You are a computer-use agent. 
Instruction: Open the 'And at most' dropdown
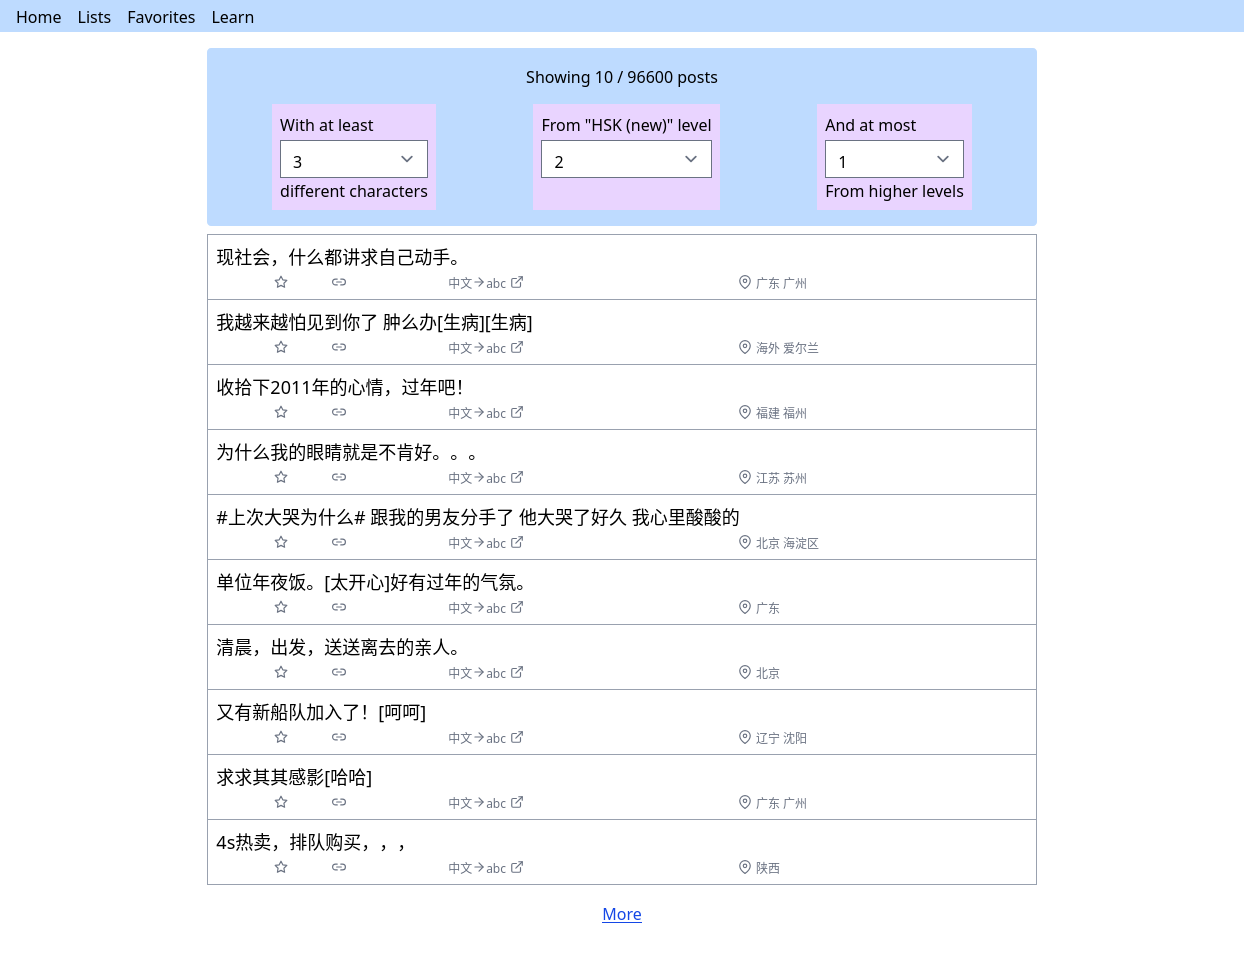[x=894, y=160]
